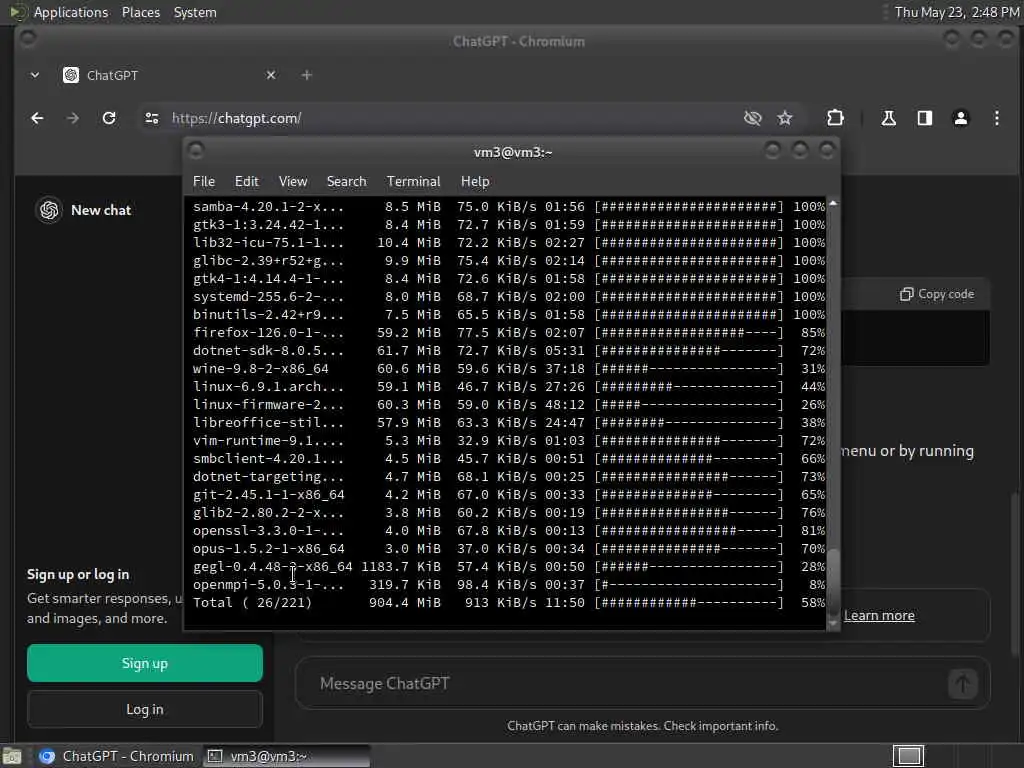The height and width of the screenshot is (768, 1024).
Task: Bookmark this page with star icon
Action: coord(784,118)
